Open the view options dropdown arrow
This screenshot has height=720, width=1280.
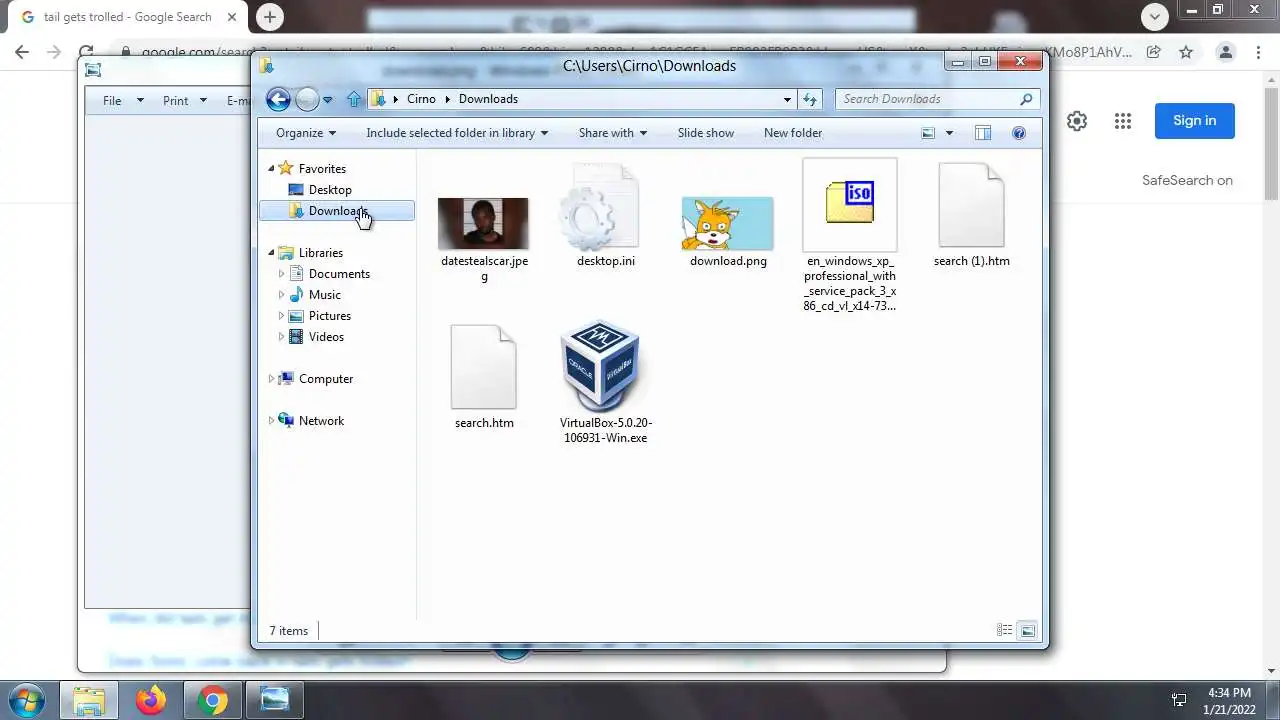coord(949,133)
